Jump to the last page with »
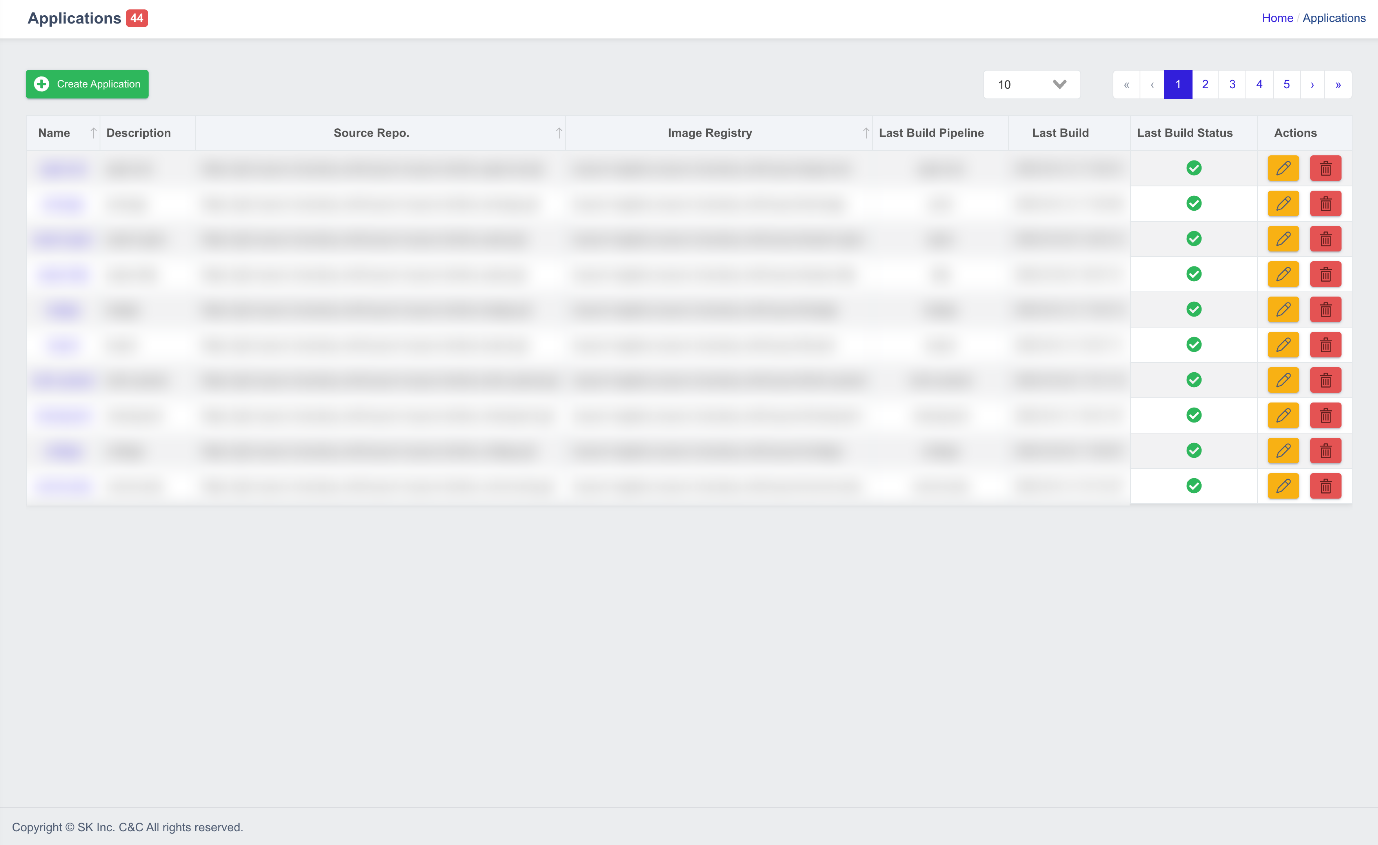1378x845 pixels. (1338, 84)
